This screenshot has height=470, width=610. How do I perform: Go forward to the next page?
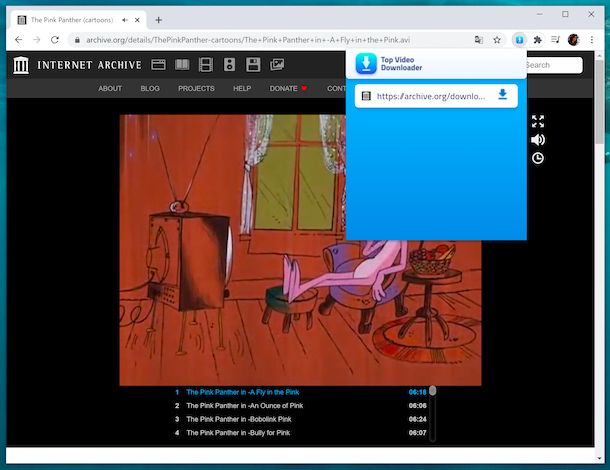(37, 40)
